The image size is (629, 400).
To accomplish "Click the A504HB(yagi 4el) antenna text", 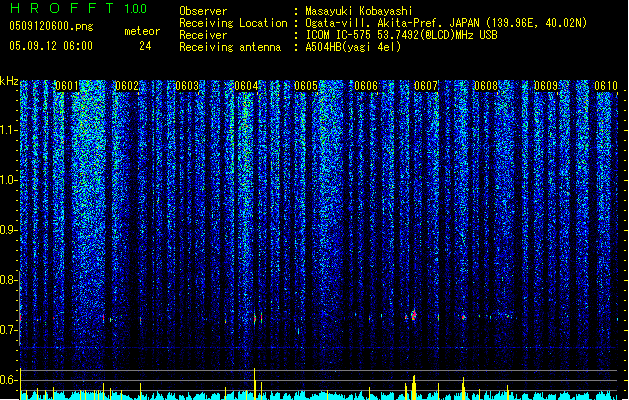I will 353,47.
